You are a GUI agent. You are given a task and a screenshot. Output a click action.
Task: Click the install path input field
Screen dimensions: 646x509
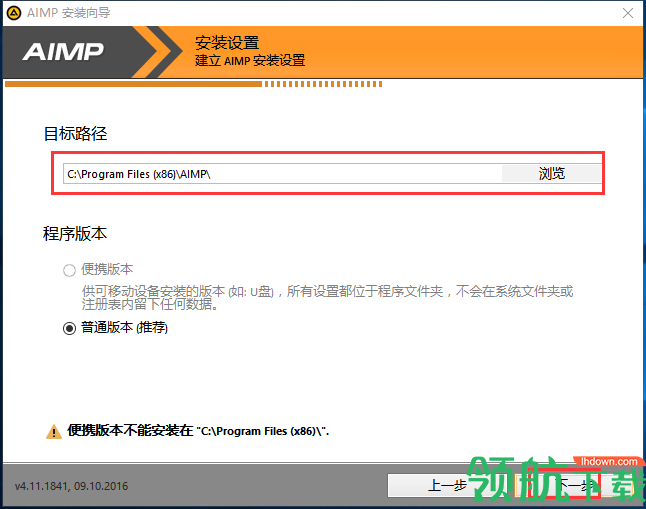(283, 174)
